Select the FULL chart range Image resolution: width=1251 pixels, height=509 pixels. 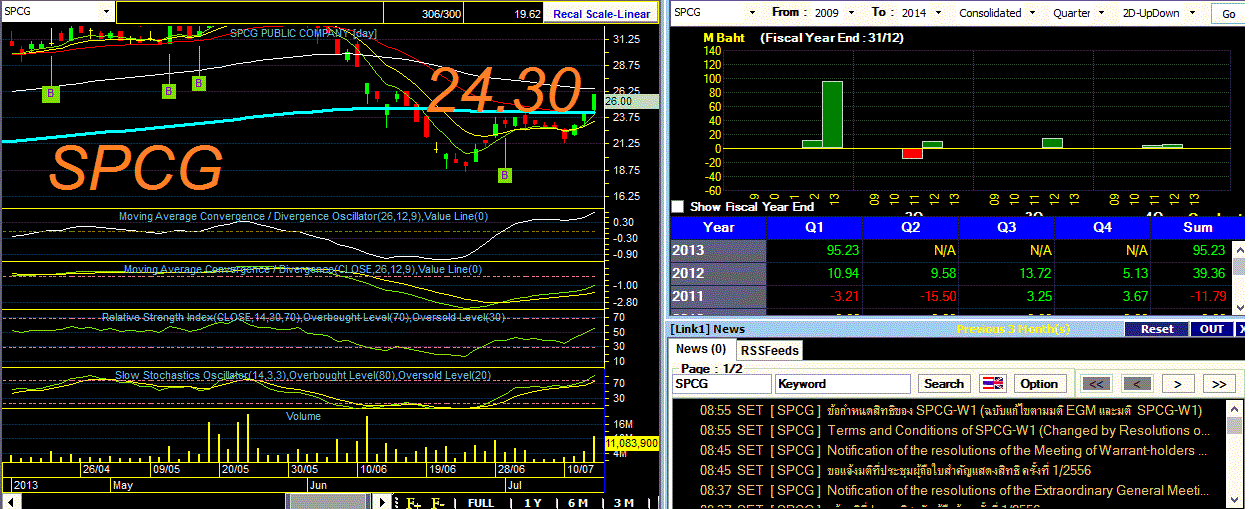(481, 502)
